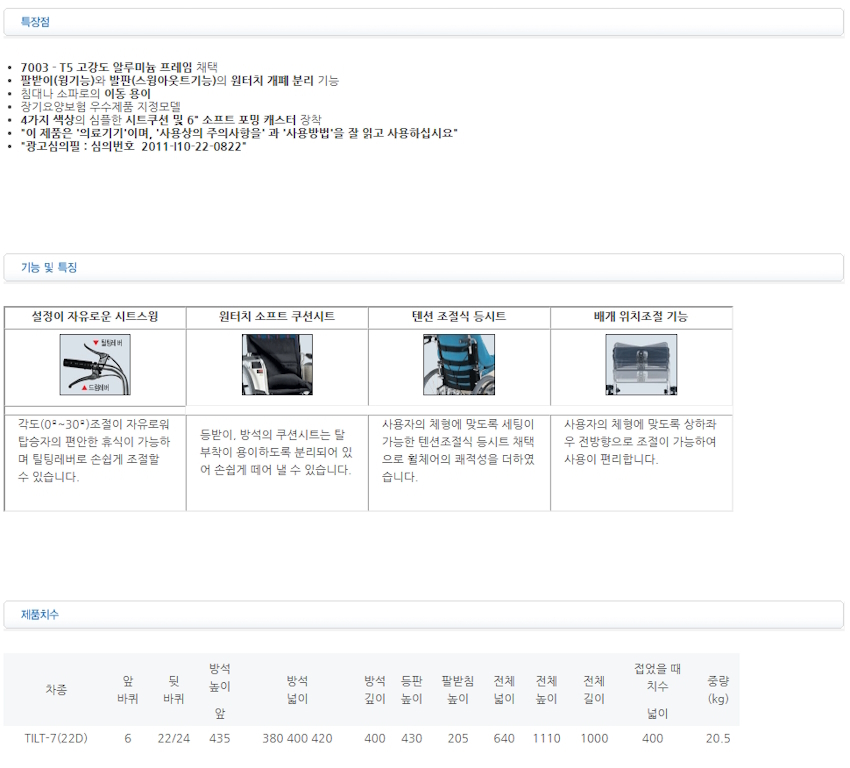Click the 20.5 weight value

click(717, 739)
